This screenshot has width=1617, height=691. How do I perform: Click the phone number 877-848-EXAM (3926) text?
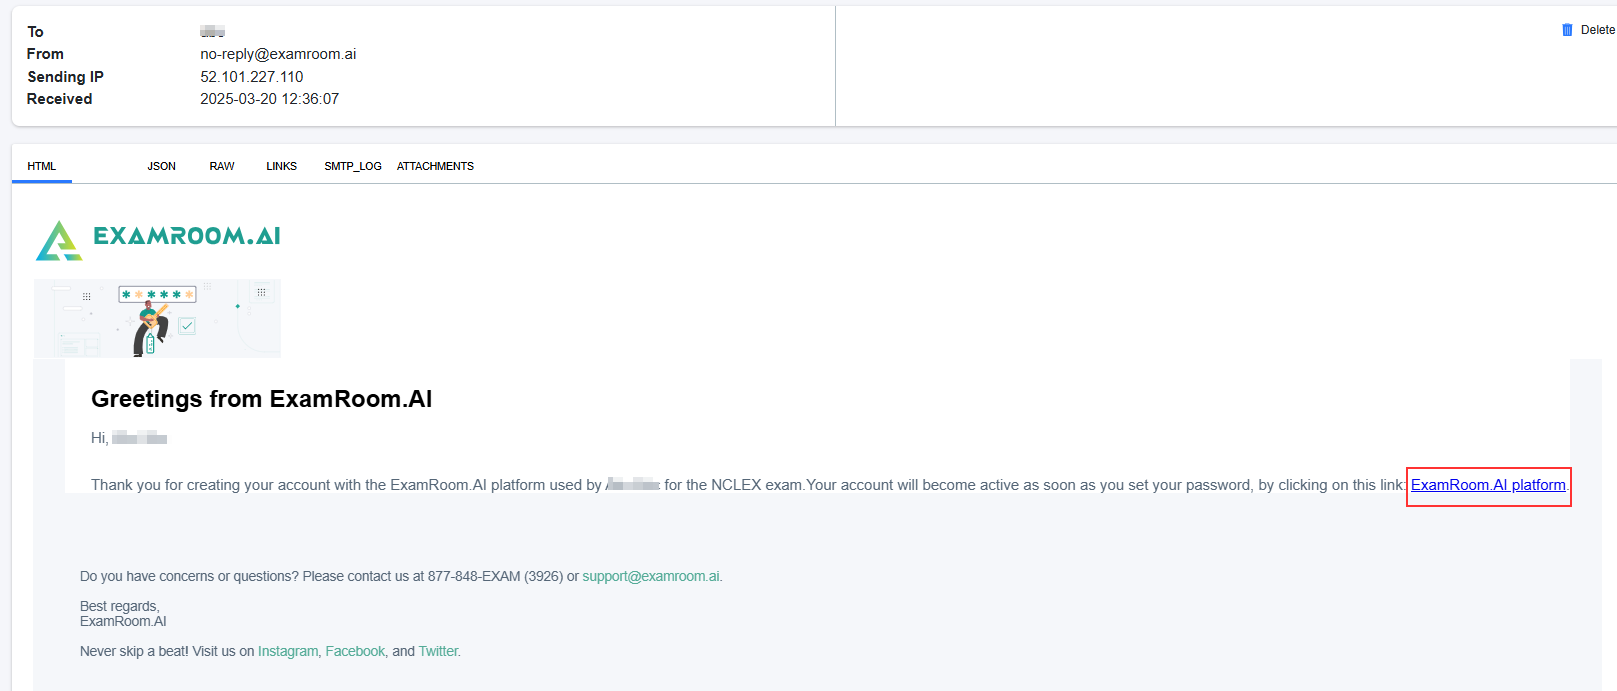[495, 576]
